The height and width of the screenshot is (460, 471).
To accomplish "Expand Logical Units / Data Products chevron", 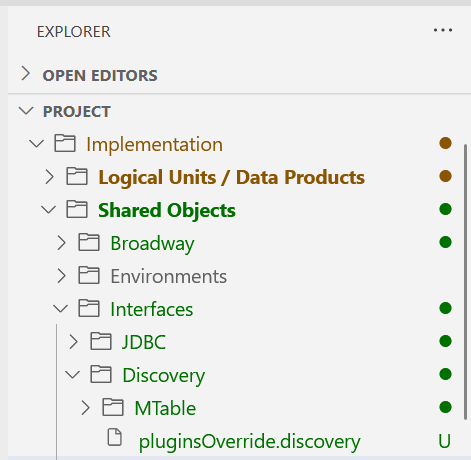I will pyautogui.click(x=49, y=177).
